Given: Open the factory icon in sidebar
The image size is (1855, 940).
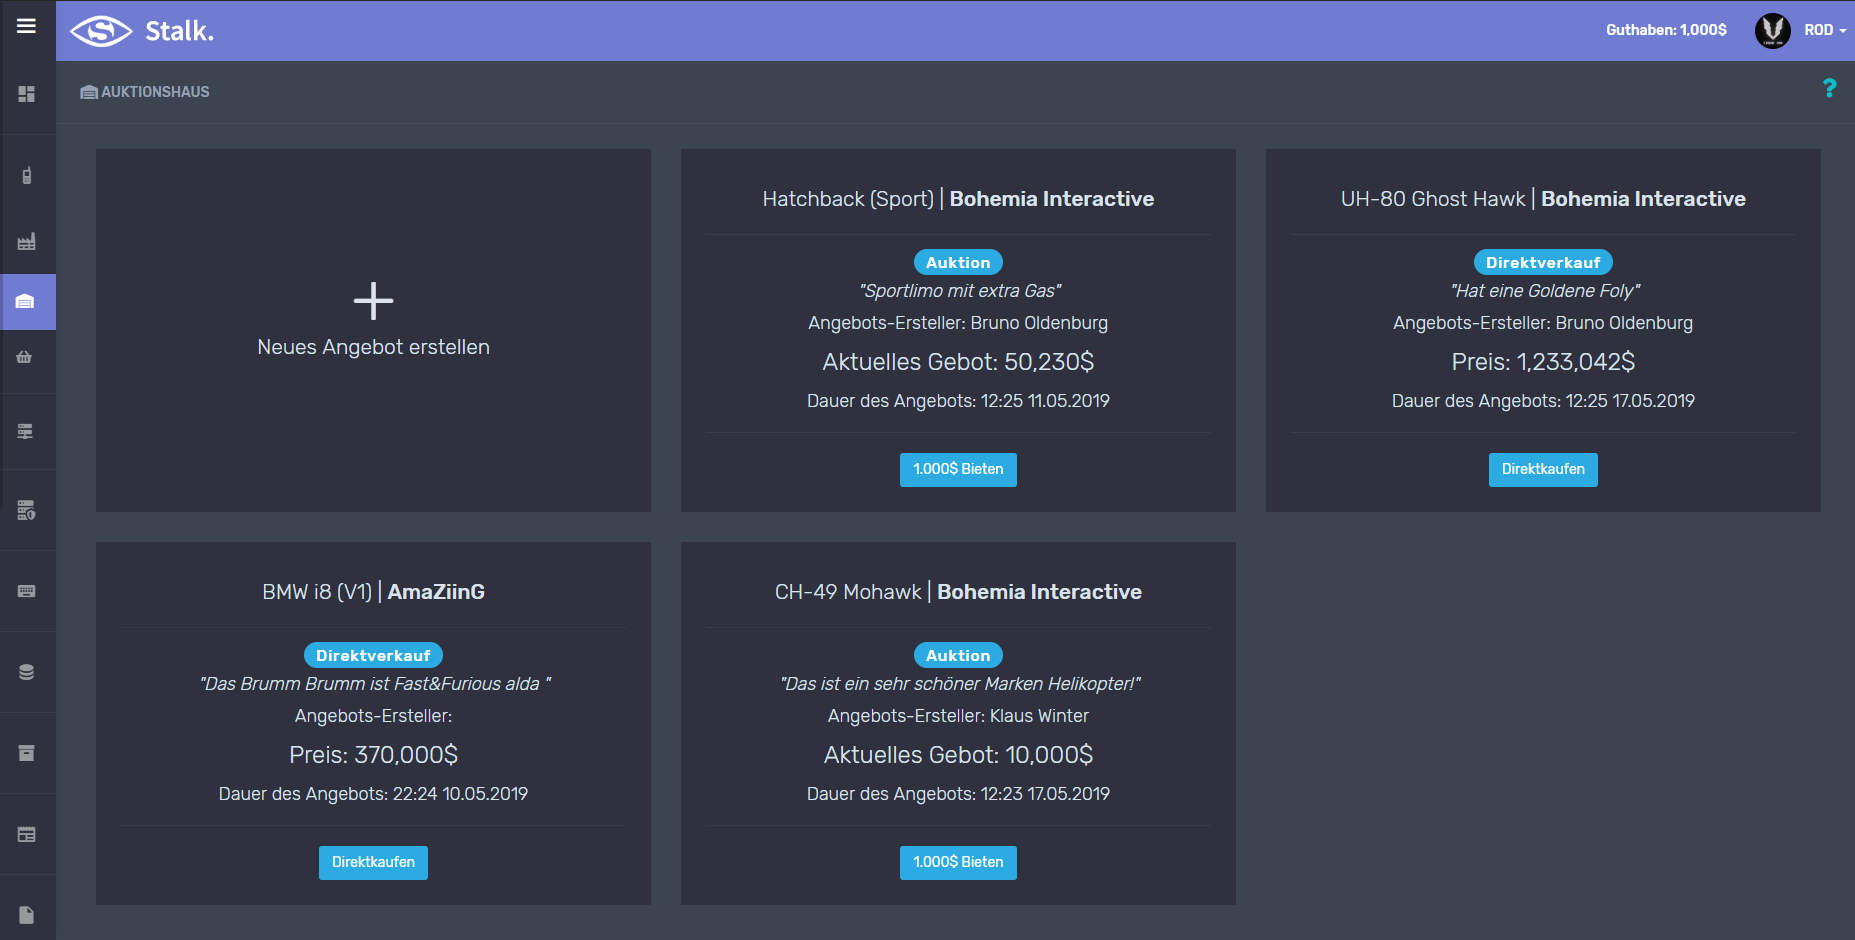Looking at the screenshot, I should (x=27, y=241).
